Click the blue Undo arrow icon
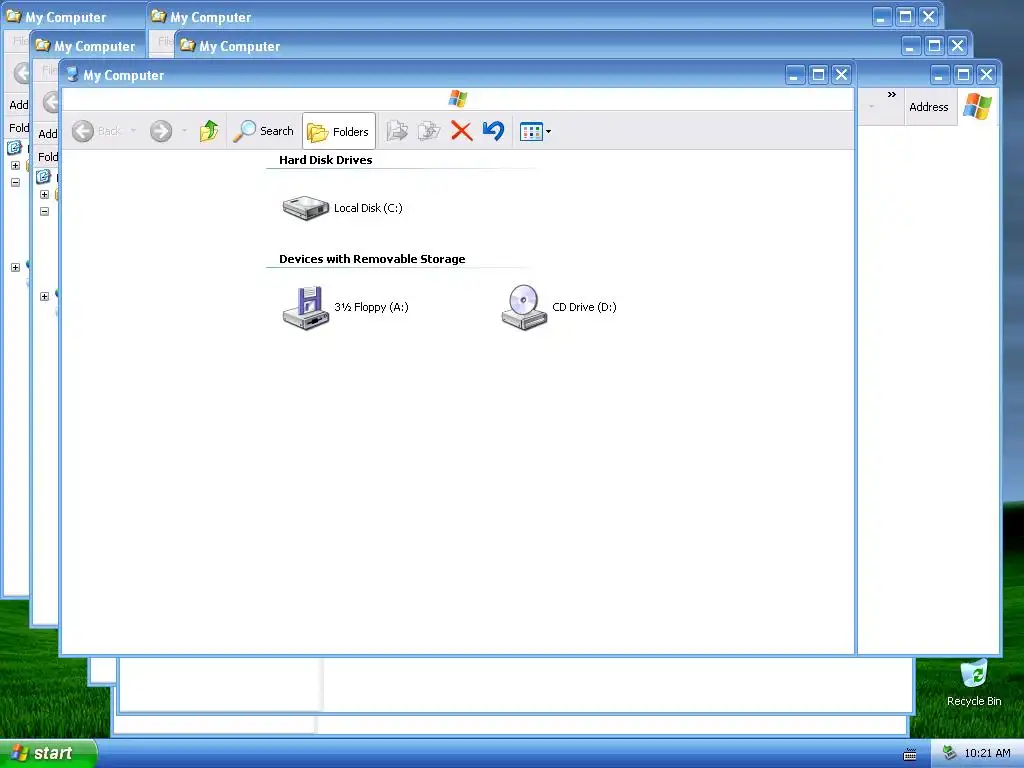Screen dimensions: 1024x768 pyautogui.click(x=494, y=131)
